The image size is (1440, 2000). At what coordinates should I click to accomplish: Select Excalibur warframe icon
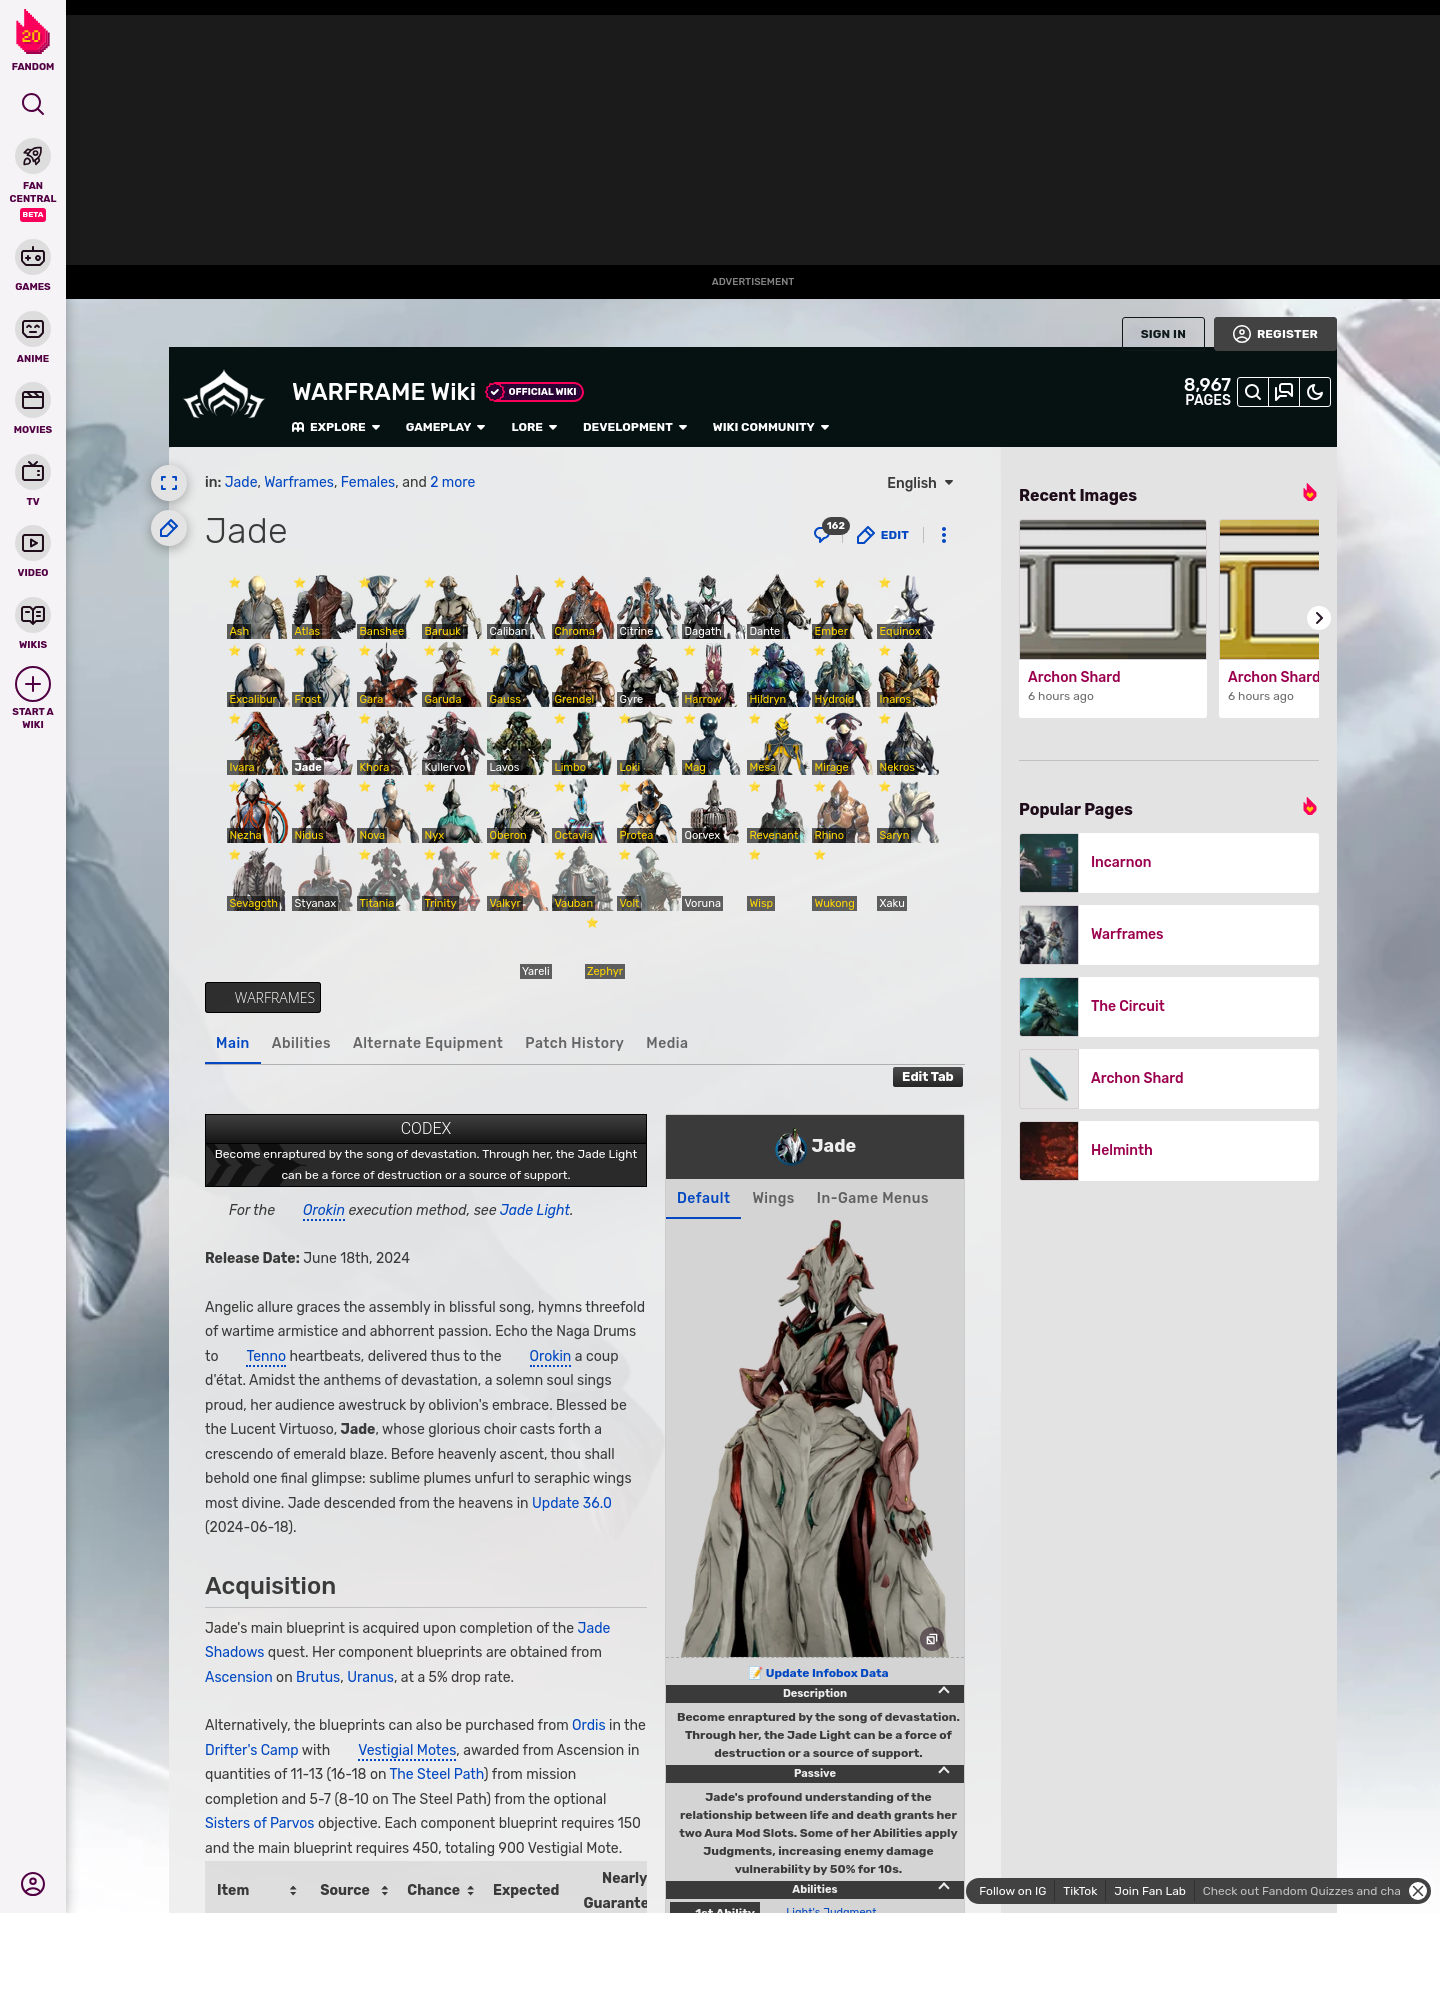coord(257,675)
